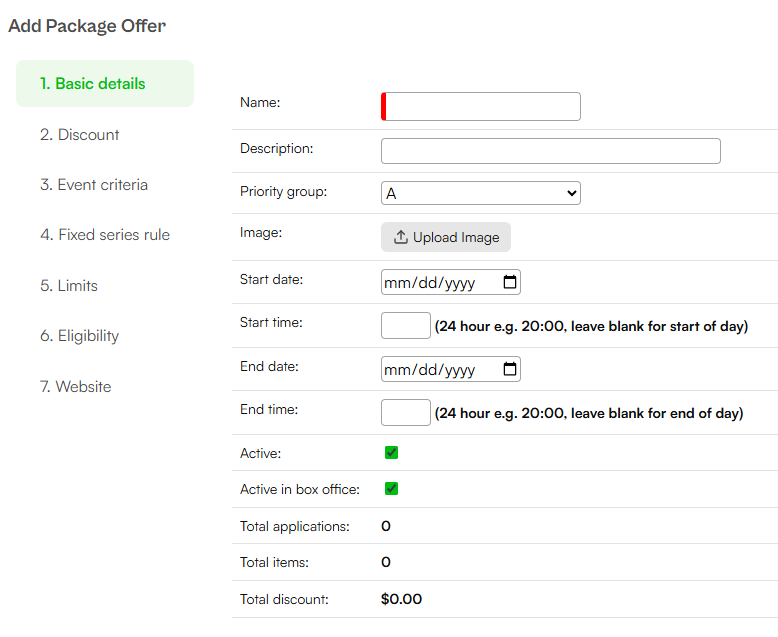Click the Start time input box
The height and width of the screenshot is (637, 778).
[x=405, y=325]
